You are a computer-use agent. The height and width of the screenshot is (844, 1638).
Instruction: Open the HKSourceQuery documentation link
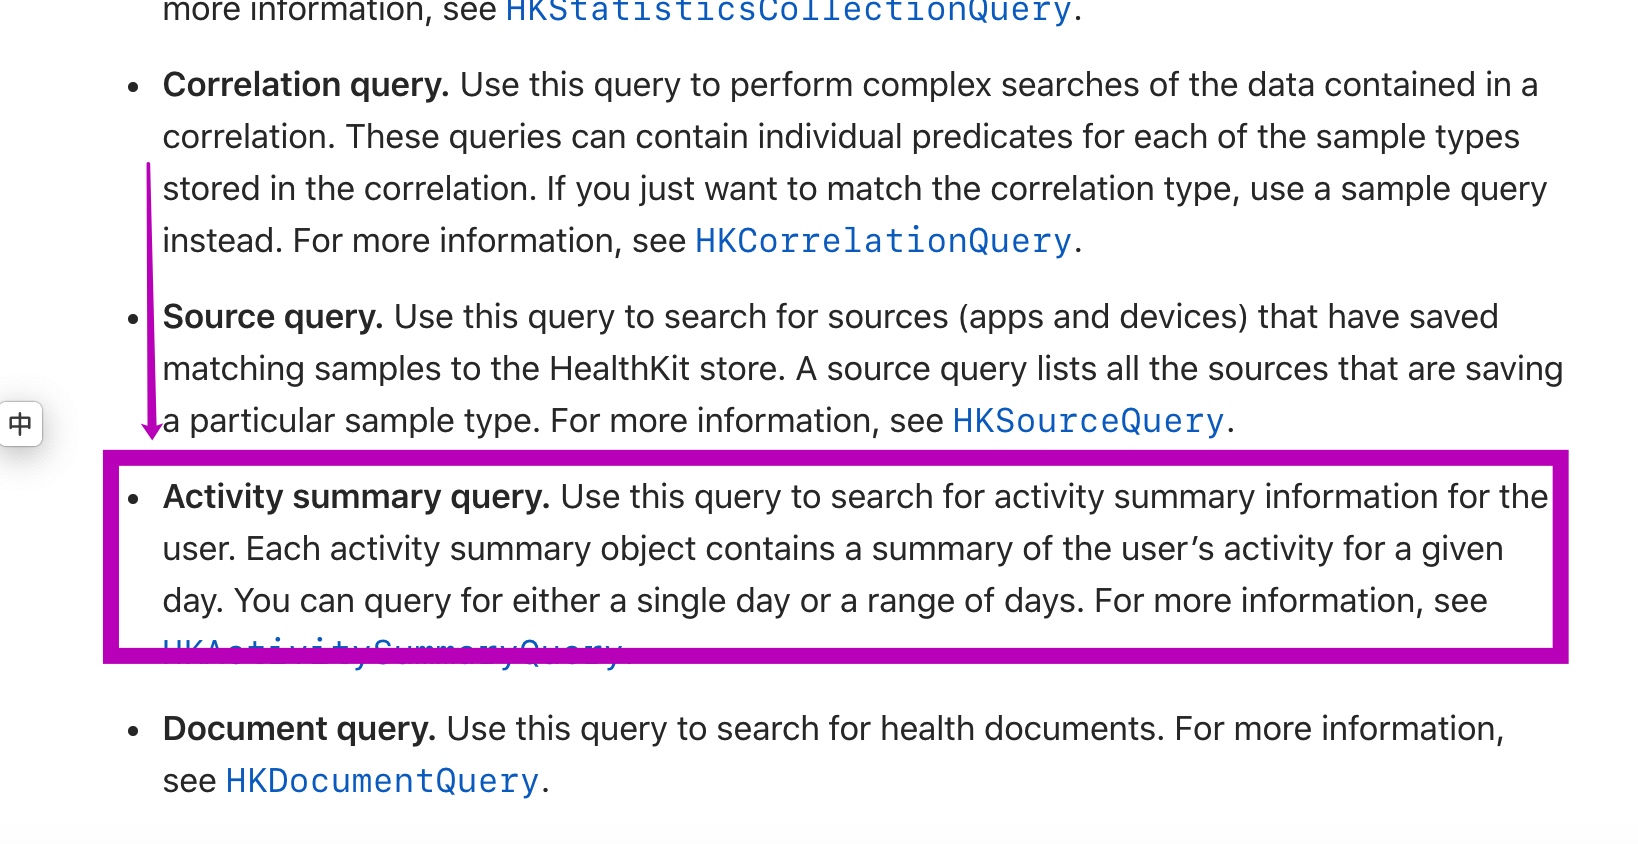coord(1088,421)
